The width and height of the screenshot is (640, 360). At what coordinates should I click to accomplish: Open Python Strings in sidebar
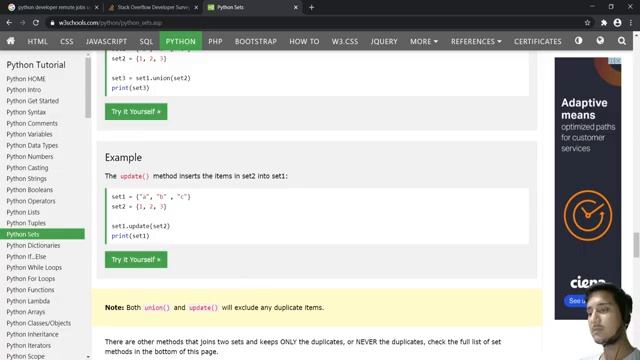pos(27,179)
